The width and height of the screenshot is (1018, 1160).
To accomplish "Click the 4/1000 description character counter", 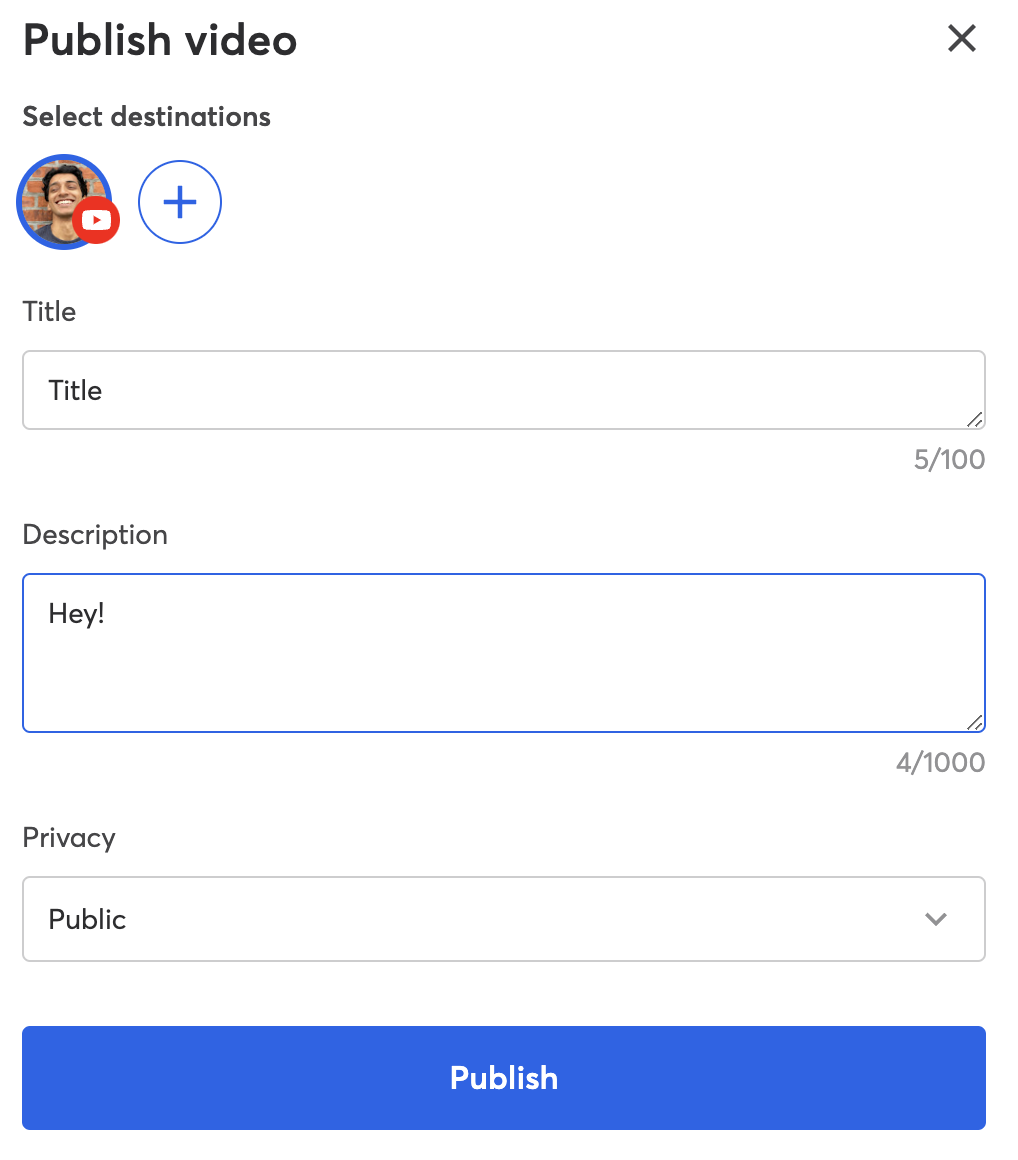I will [x=940, y=763].
